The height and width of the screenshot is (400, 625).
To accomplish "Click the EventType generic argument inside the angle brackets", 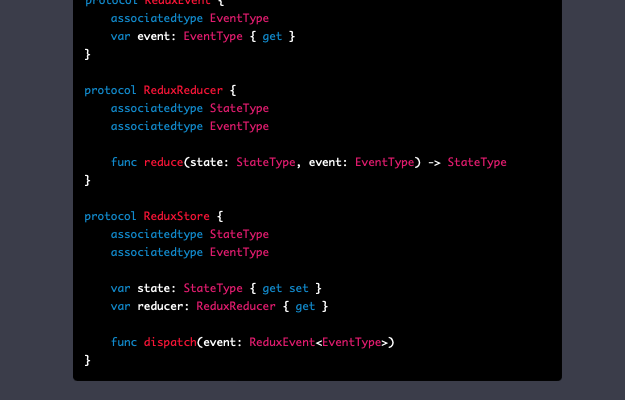I will click(352, 342).
